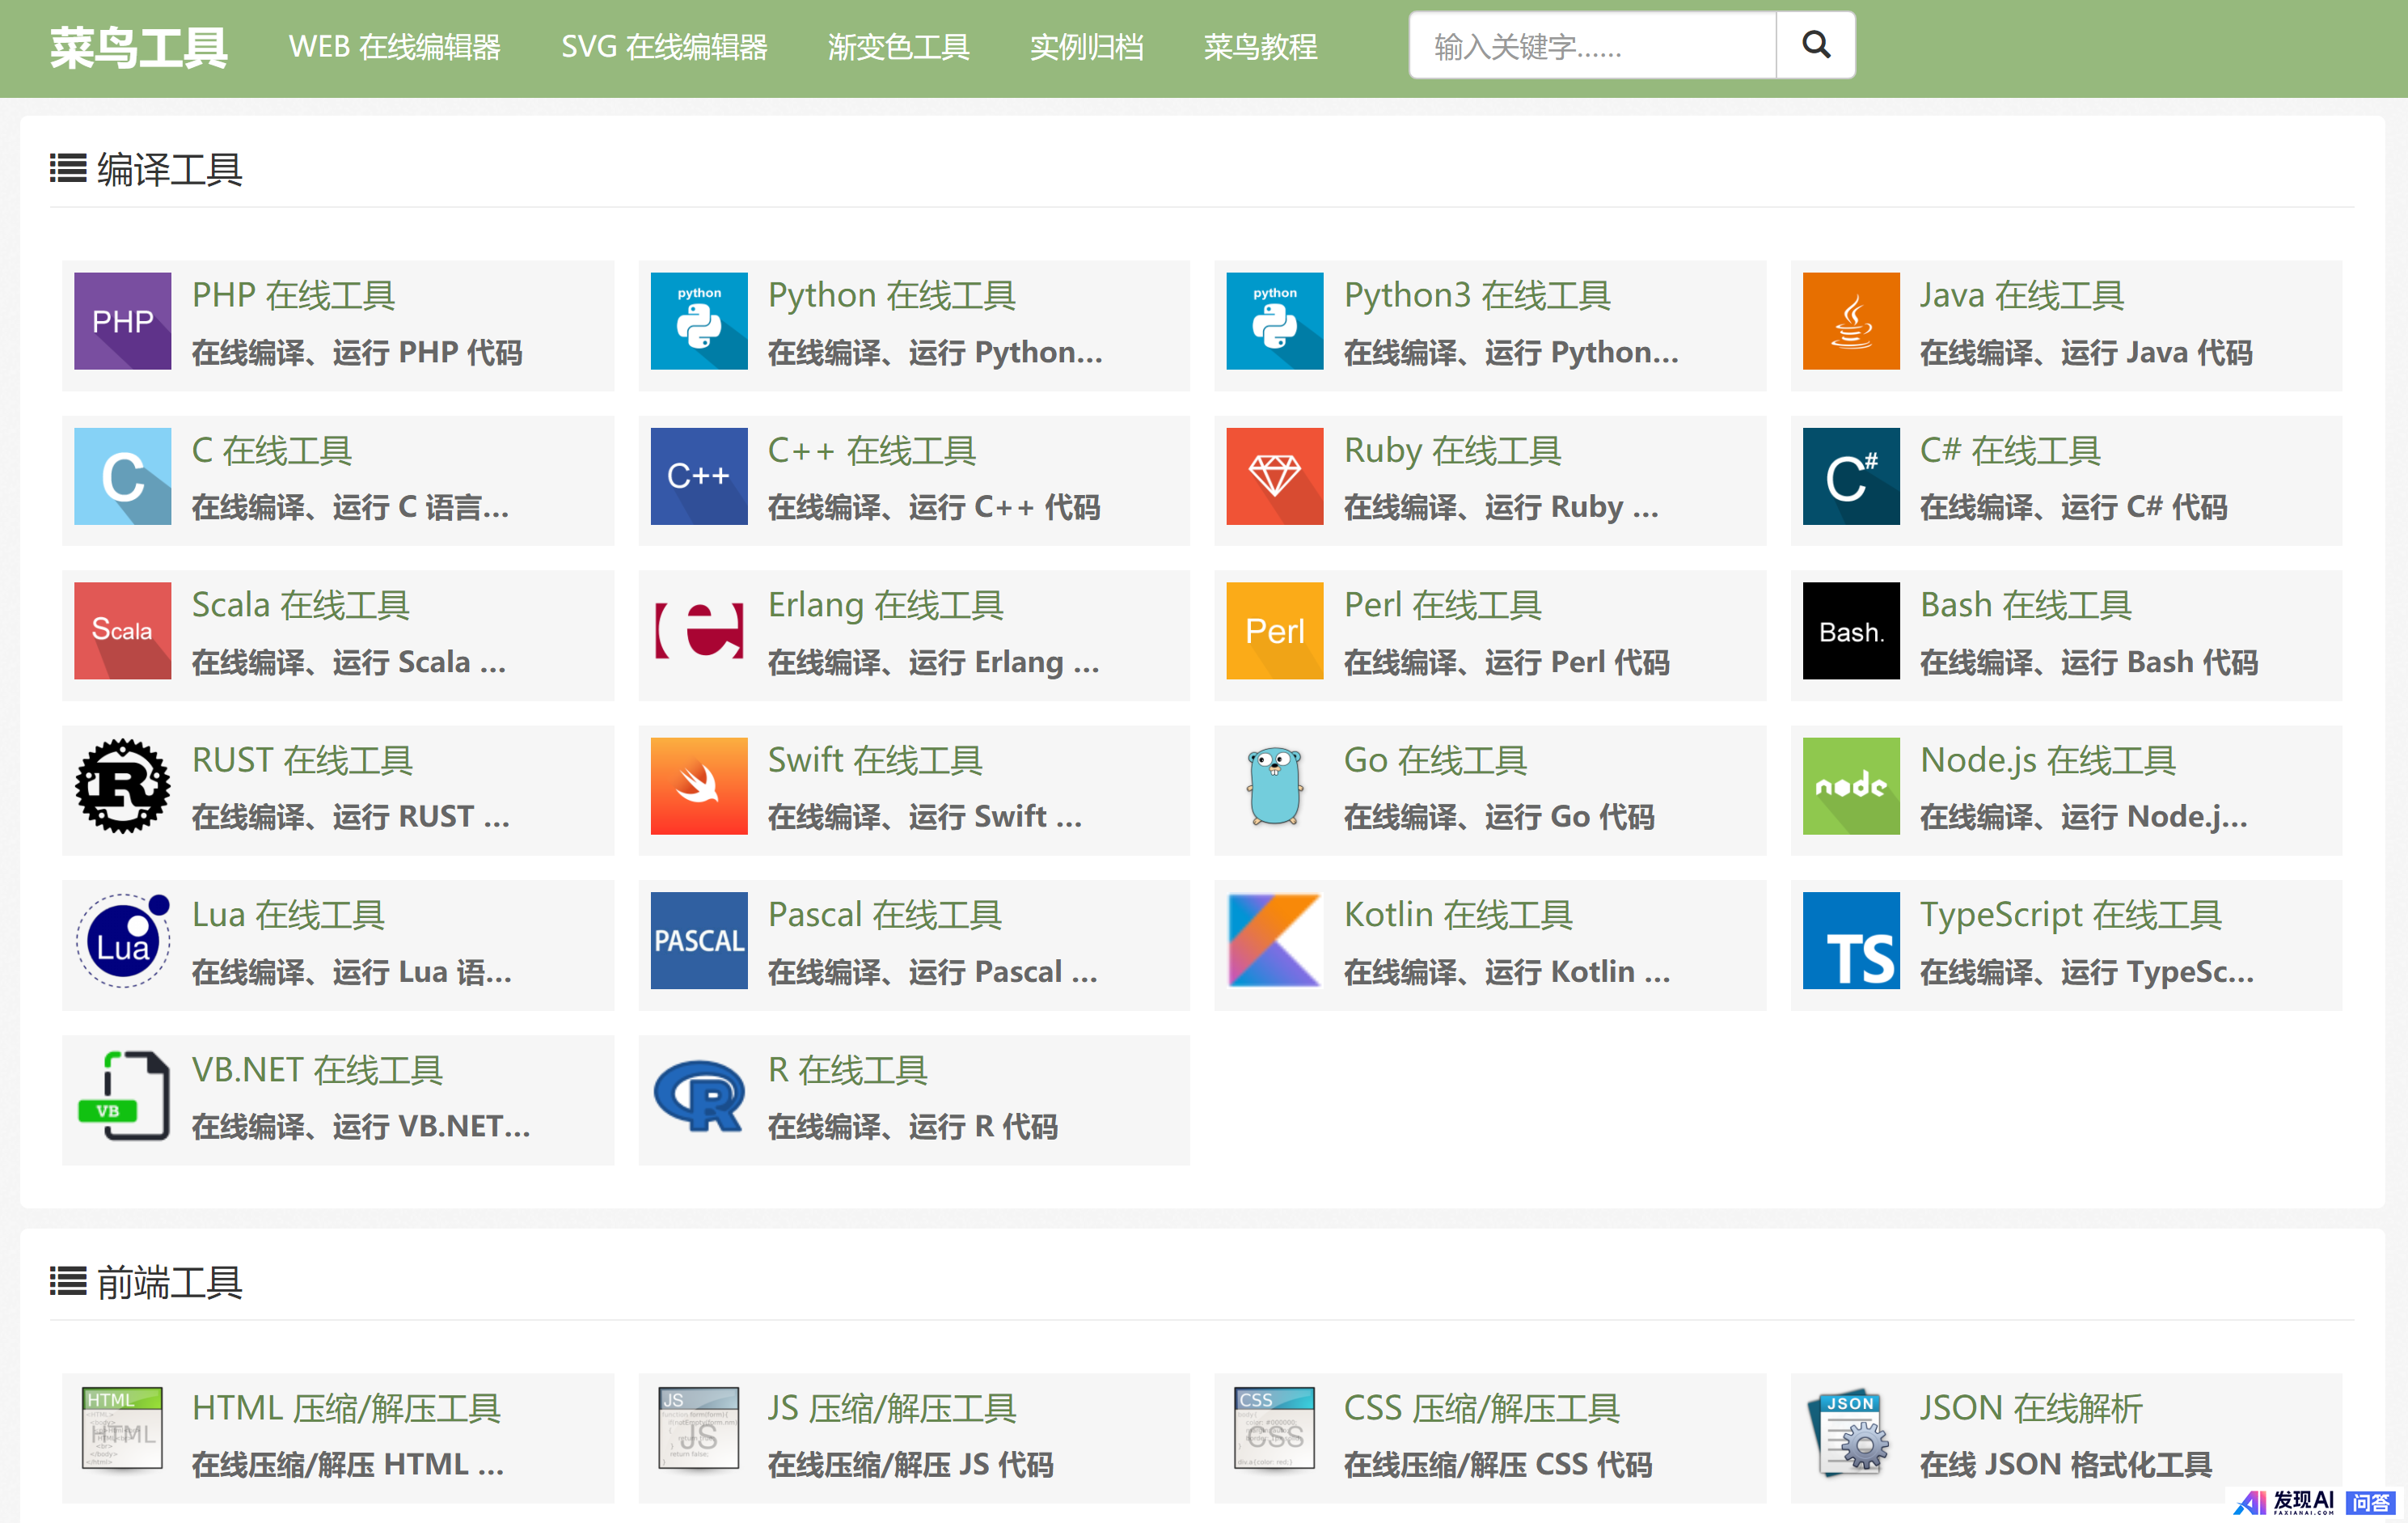
Task: Click the Go gopher icon
Action: 1274,786
